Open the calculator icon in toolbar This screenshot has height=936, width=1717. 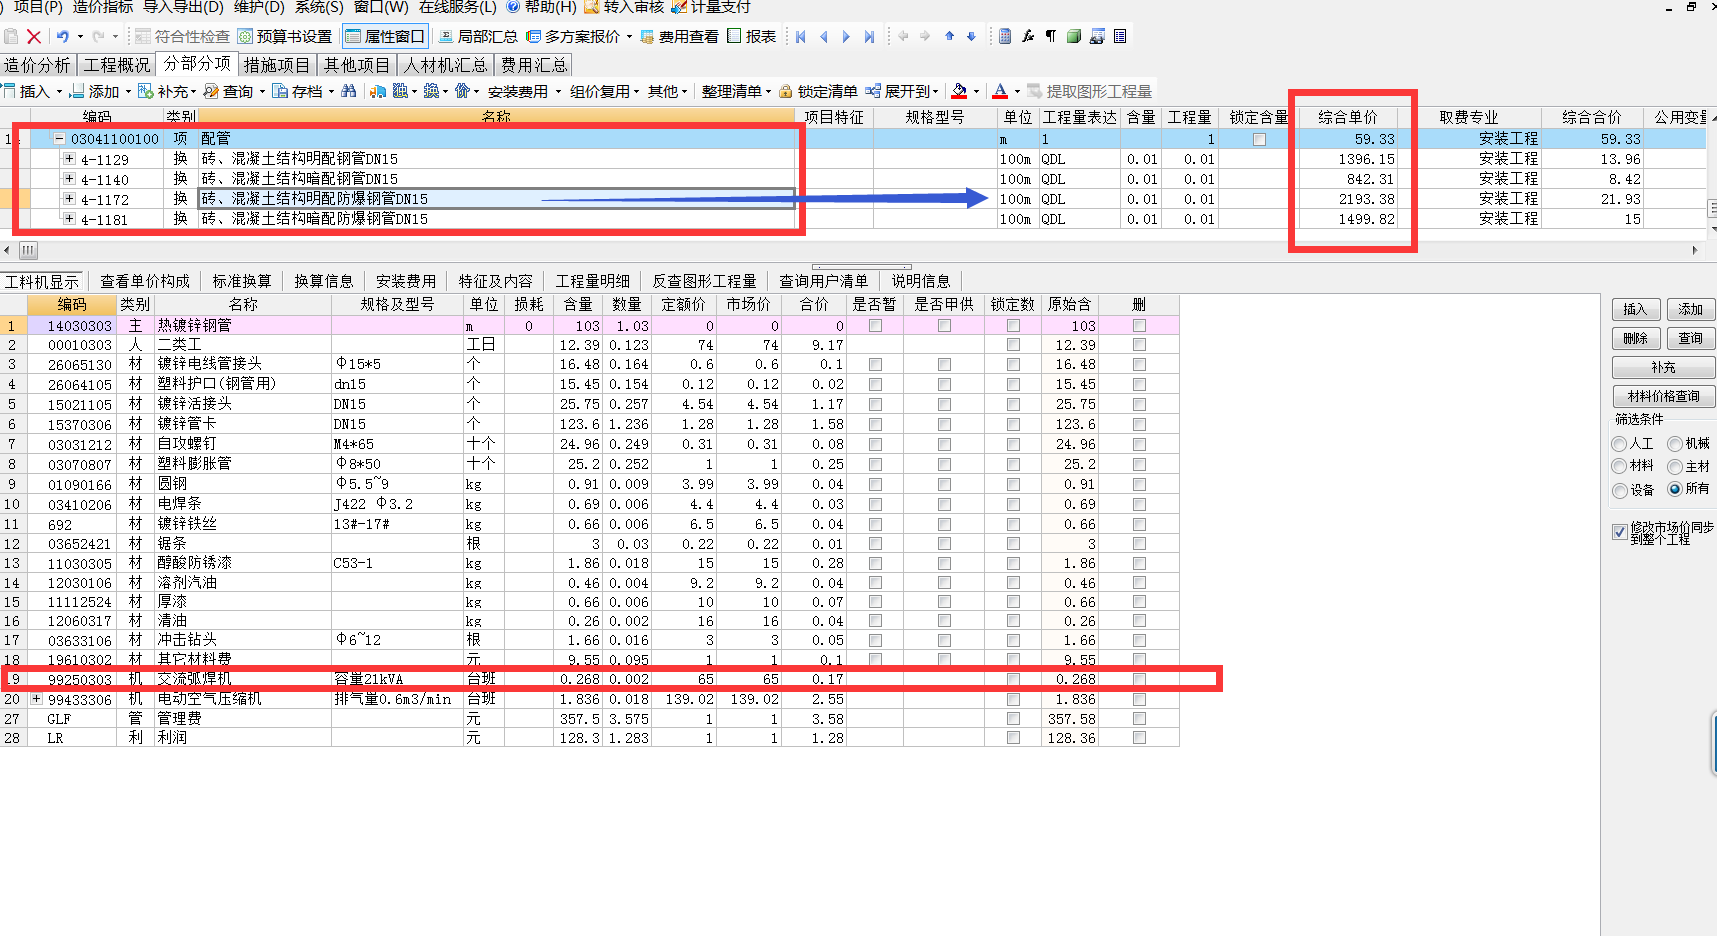point(1005,36)
